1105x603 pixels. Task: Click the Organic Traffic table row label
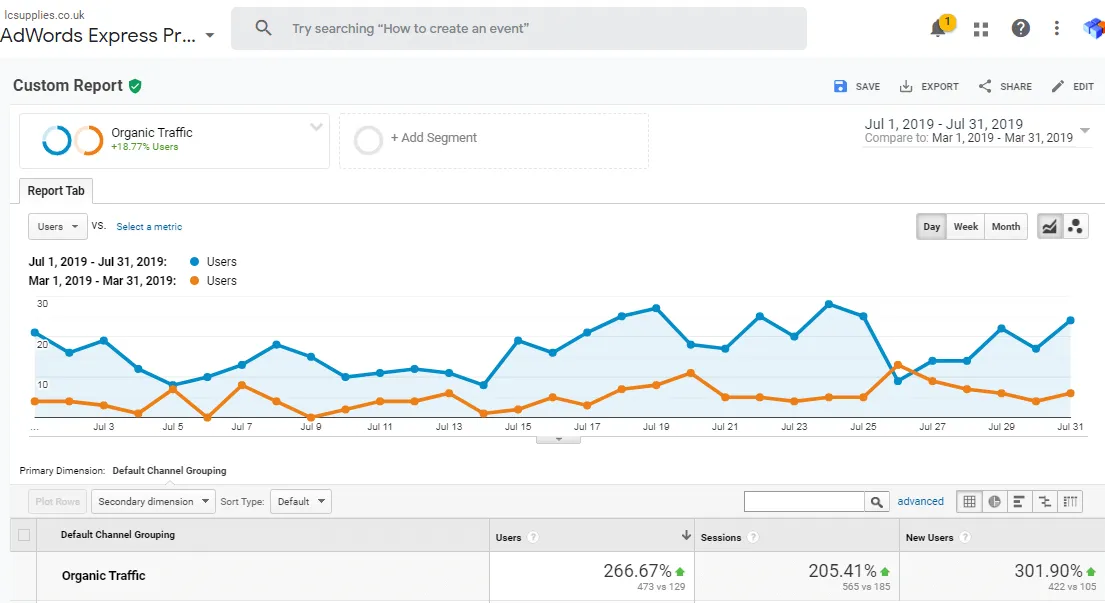coord(104,576)
